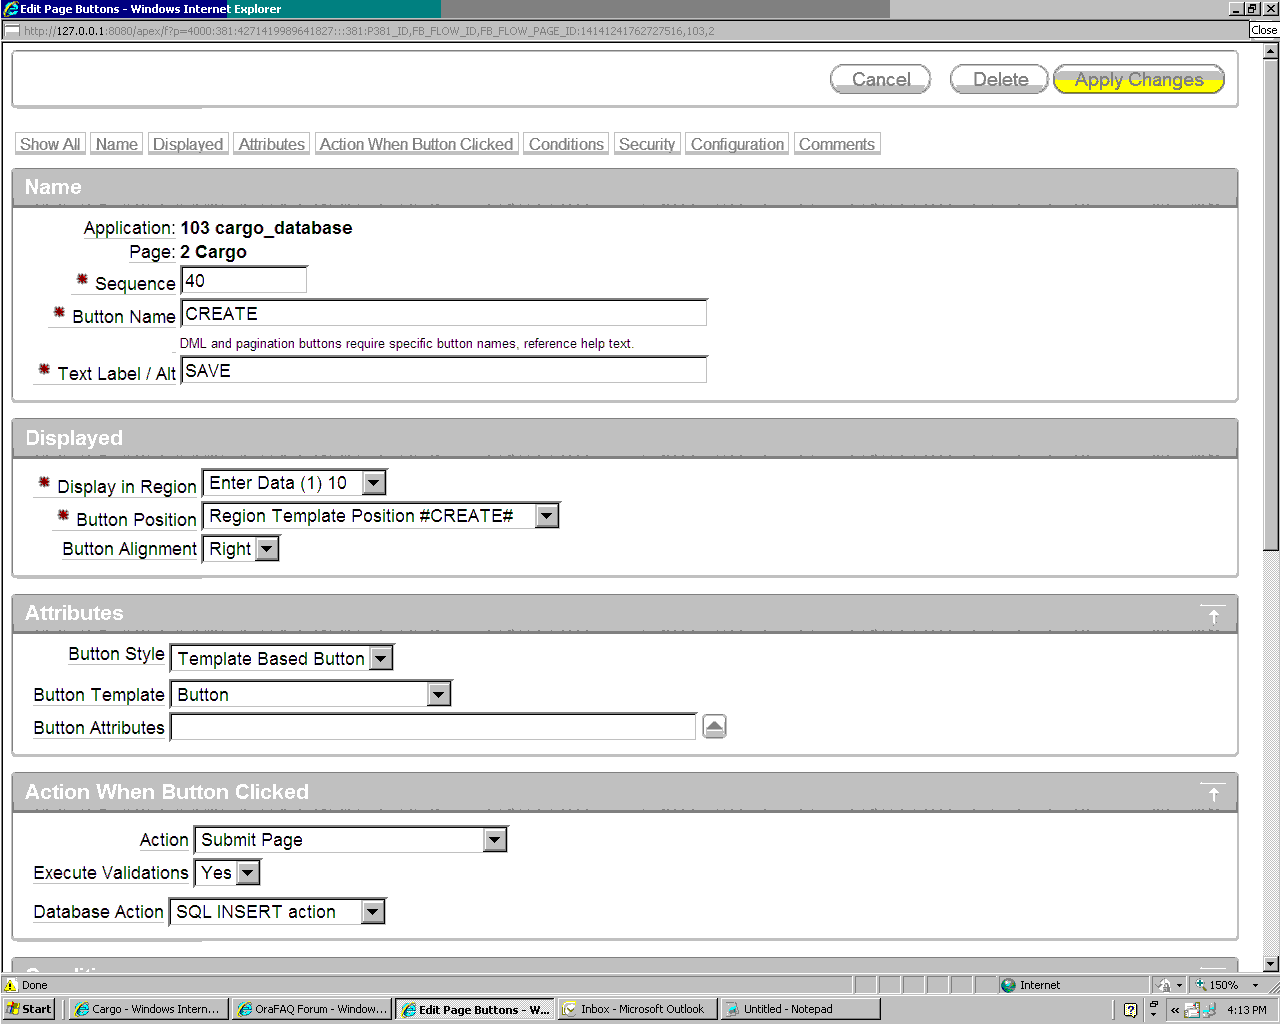Click the Cancel button
This screenshot has width=1280, height=1024.
click(880, 79)
